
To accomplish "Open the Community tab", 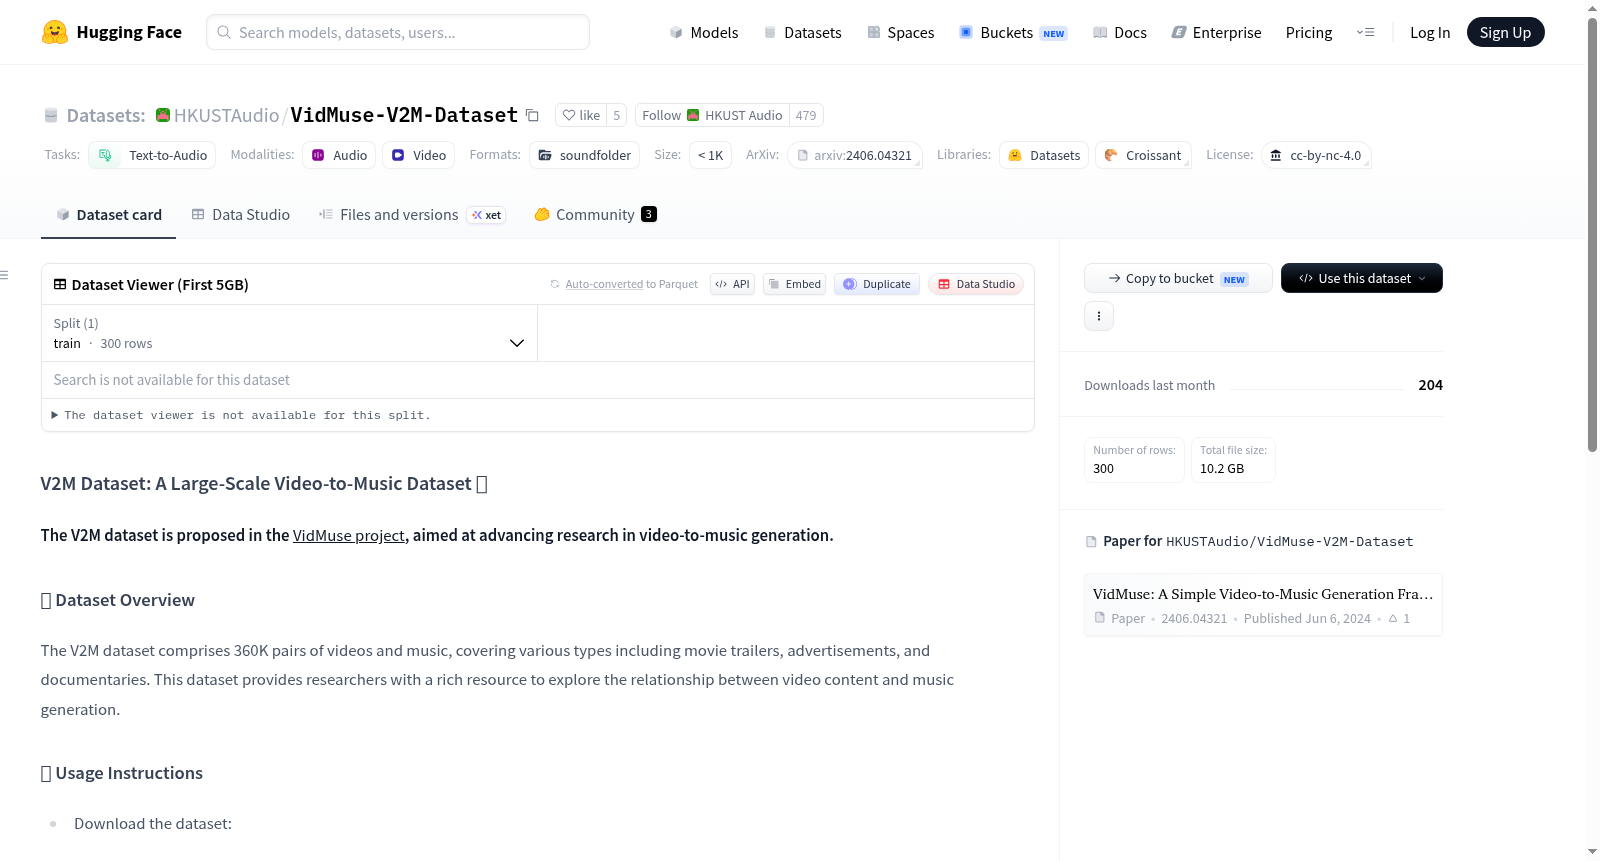I will tap(596, 214).
